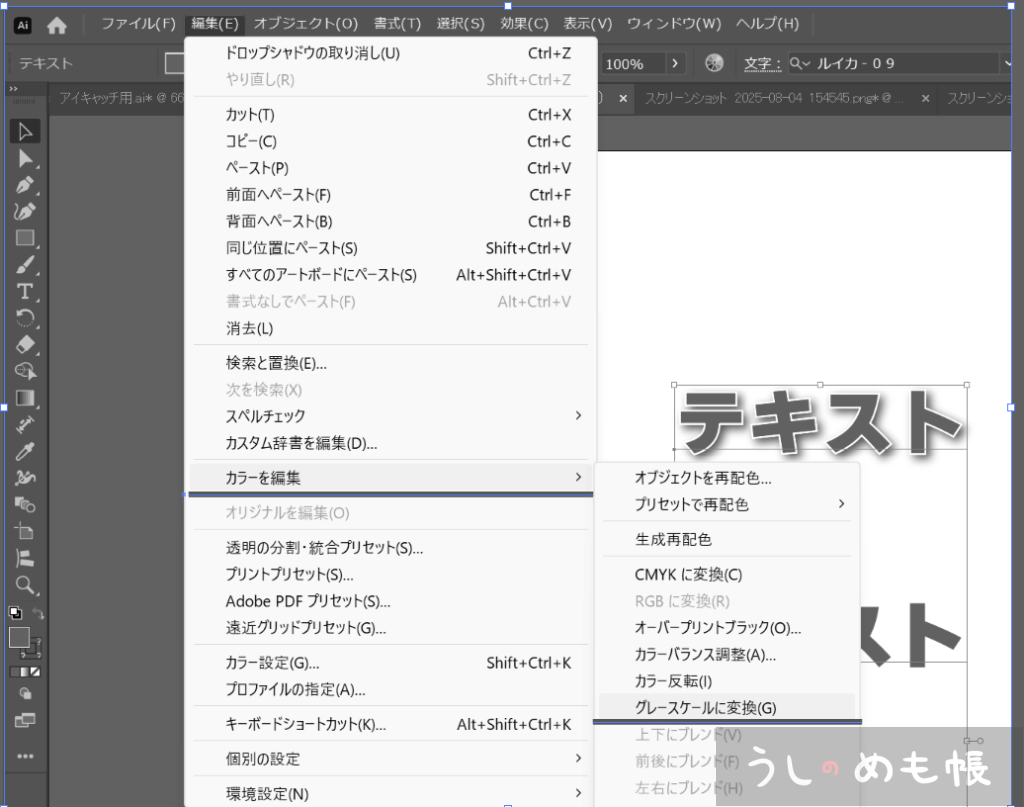Open the opacity 100% arrow dropdown
This screenshot has width=1024, height=807.
pyautogui.click(x=676, y=64)
